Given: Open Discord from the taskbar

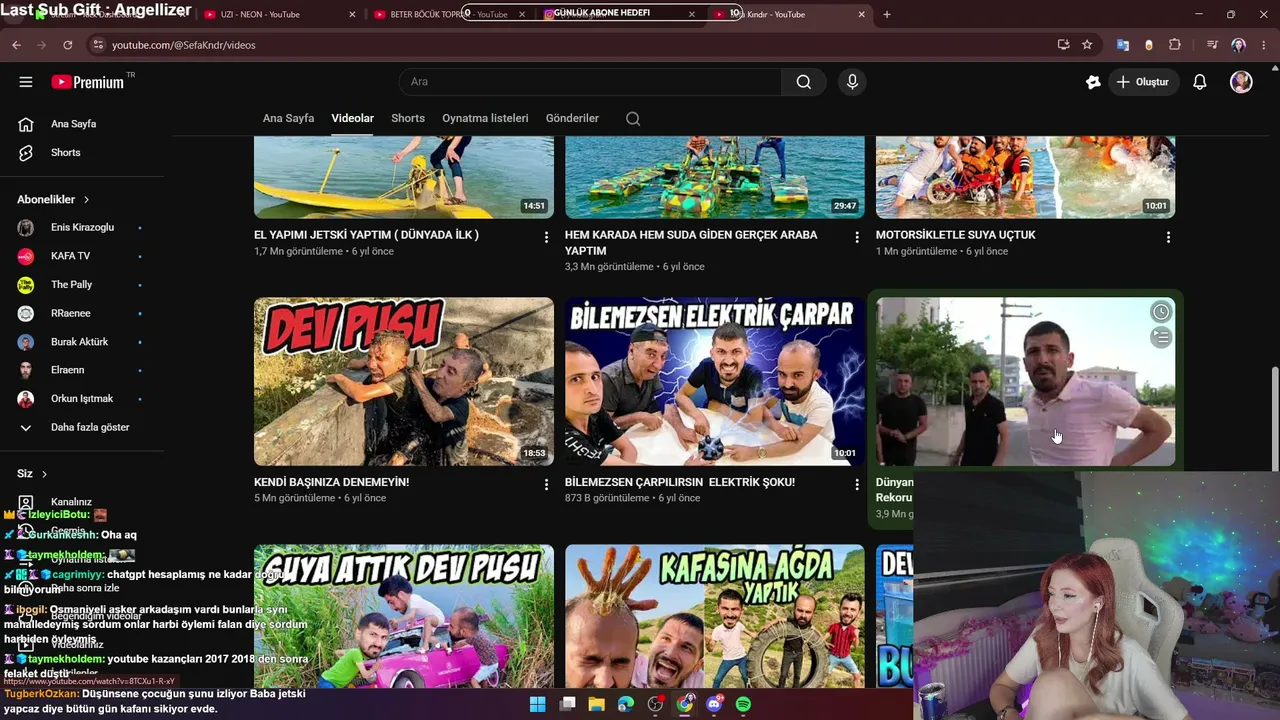Looking at the screenshot, I should coord(714,704).
